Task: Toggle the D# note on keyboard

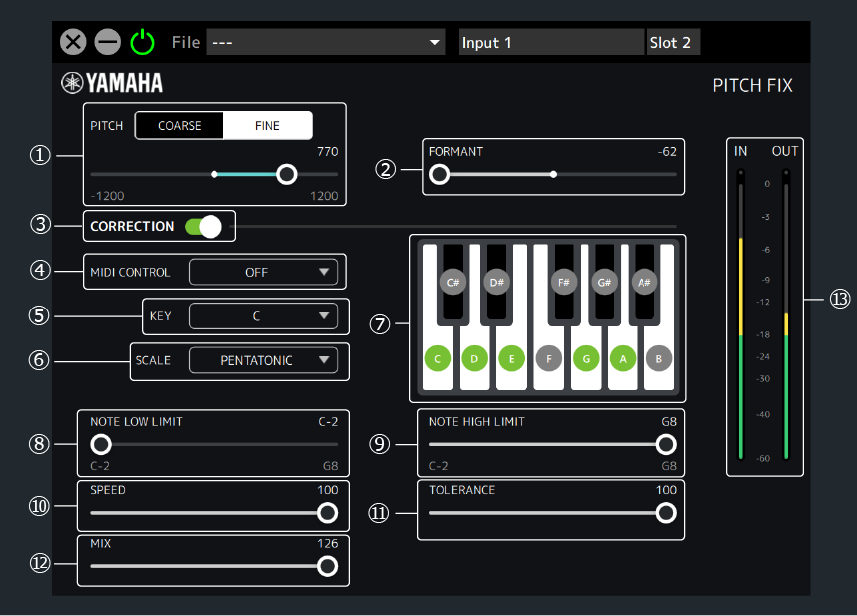Action: (x=495, y=282)
